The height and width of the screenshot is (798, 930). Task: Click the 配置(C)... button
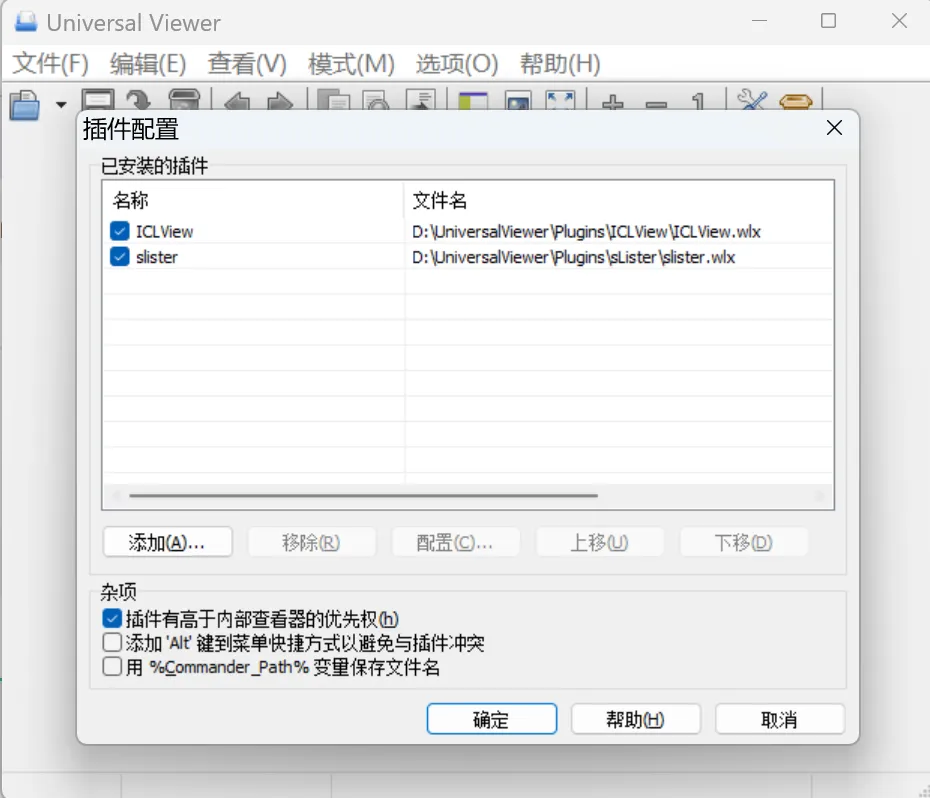point(456,542)
